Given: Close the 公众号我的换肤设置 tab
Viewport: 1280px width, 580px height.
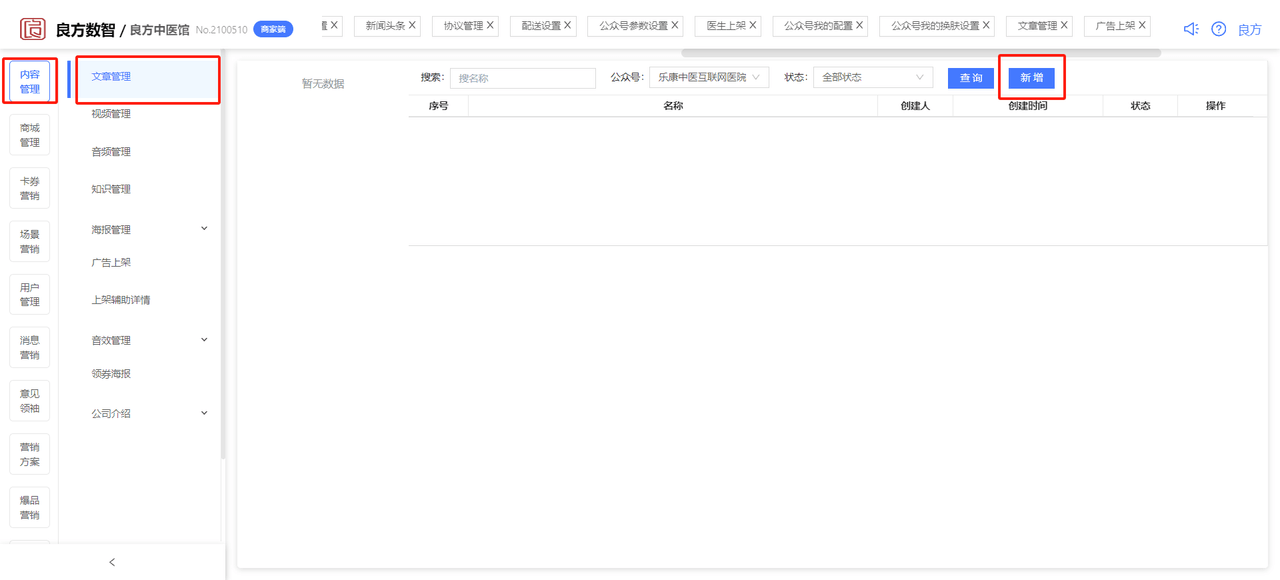Looking at the screenshot, I should pos(986,25).
